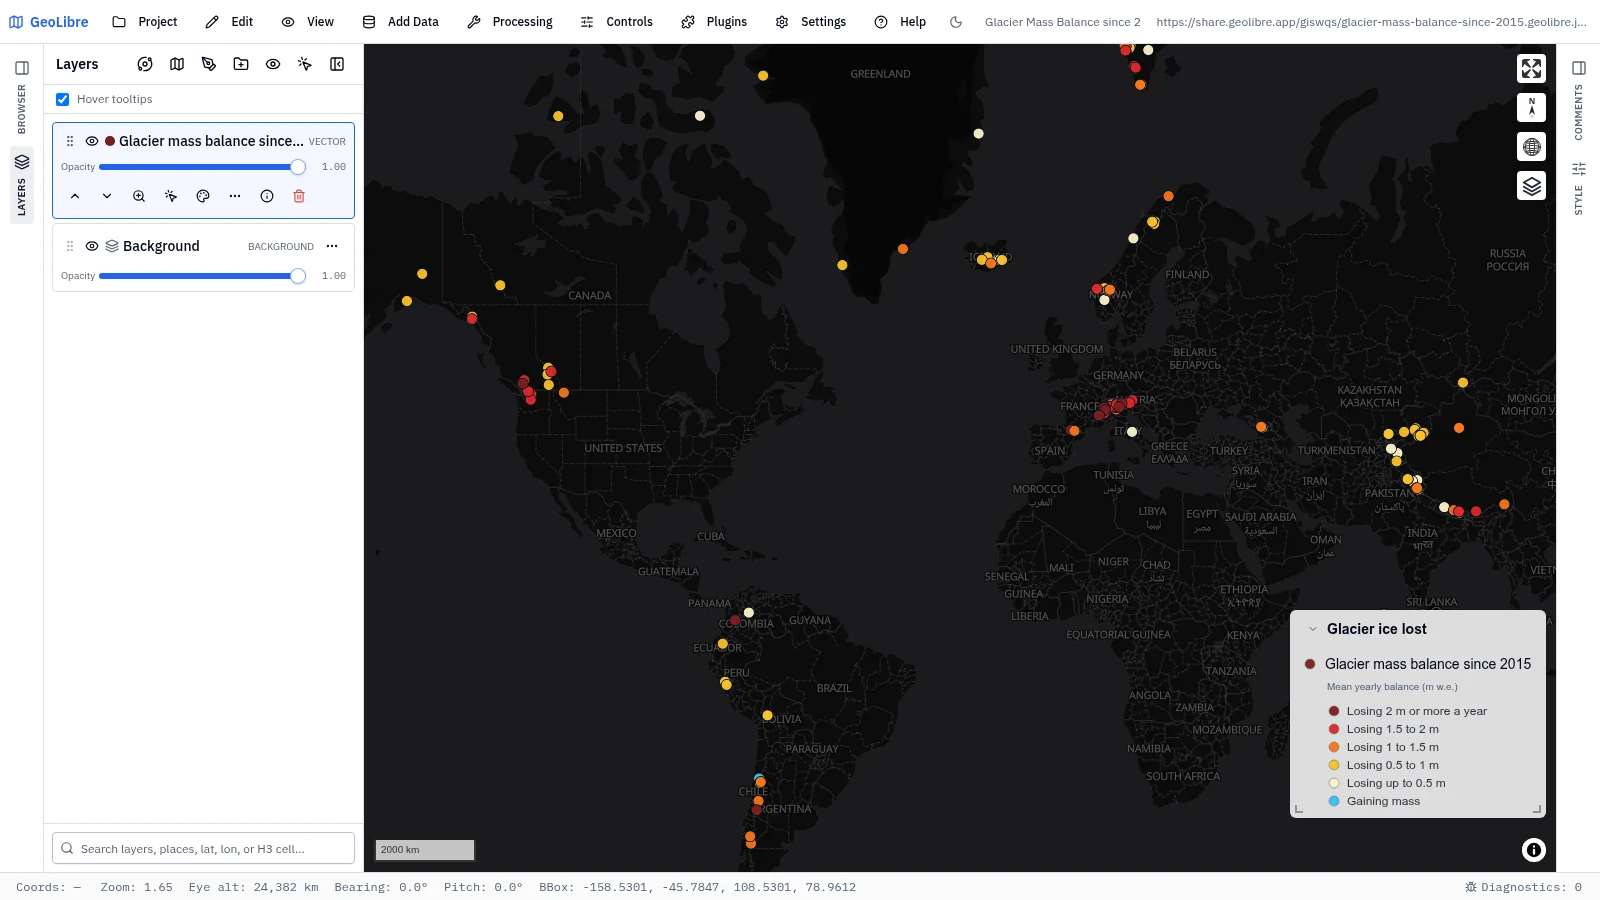Show map attribution info button

(1533, 850)
